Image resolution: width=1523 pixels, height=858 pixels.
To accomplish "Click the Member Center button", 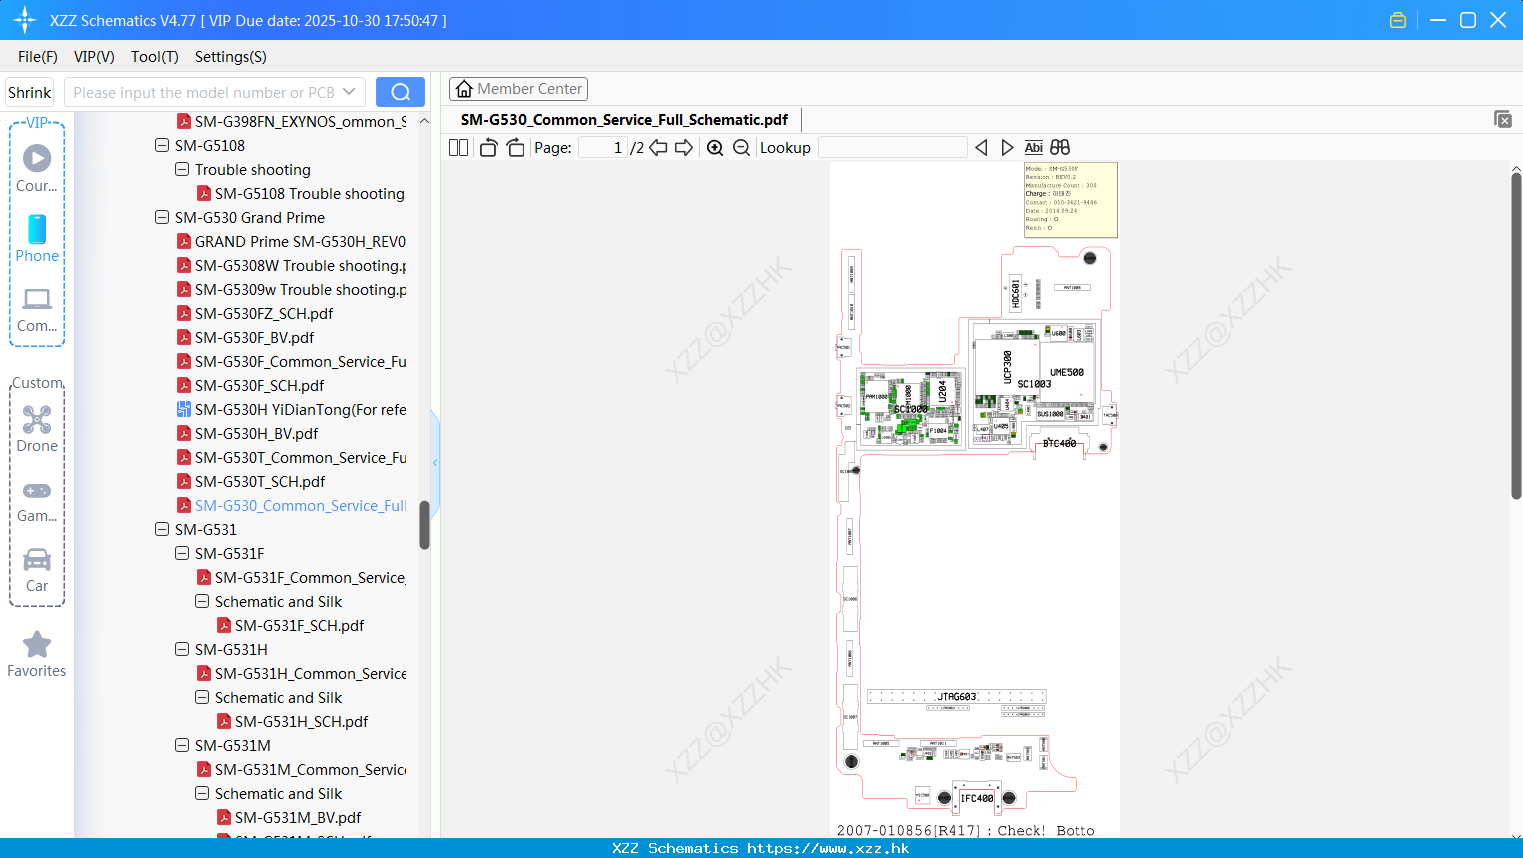I will coord(518,89).
